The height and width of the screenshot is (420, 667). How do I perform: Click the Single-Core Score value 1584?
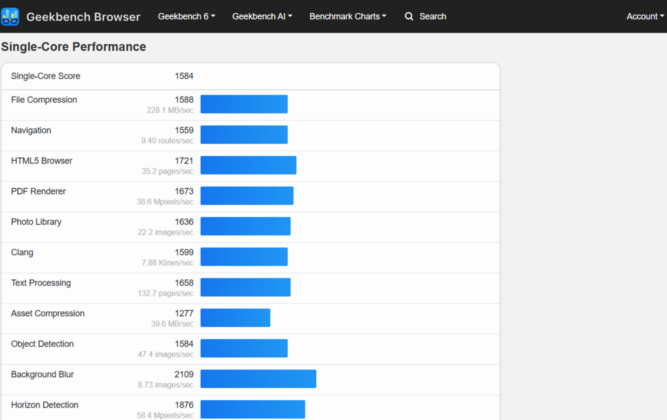pos(184,76)
